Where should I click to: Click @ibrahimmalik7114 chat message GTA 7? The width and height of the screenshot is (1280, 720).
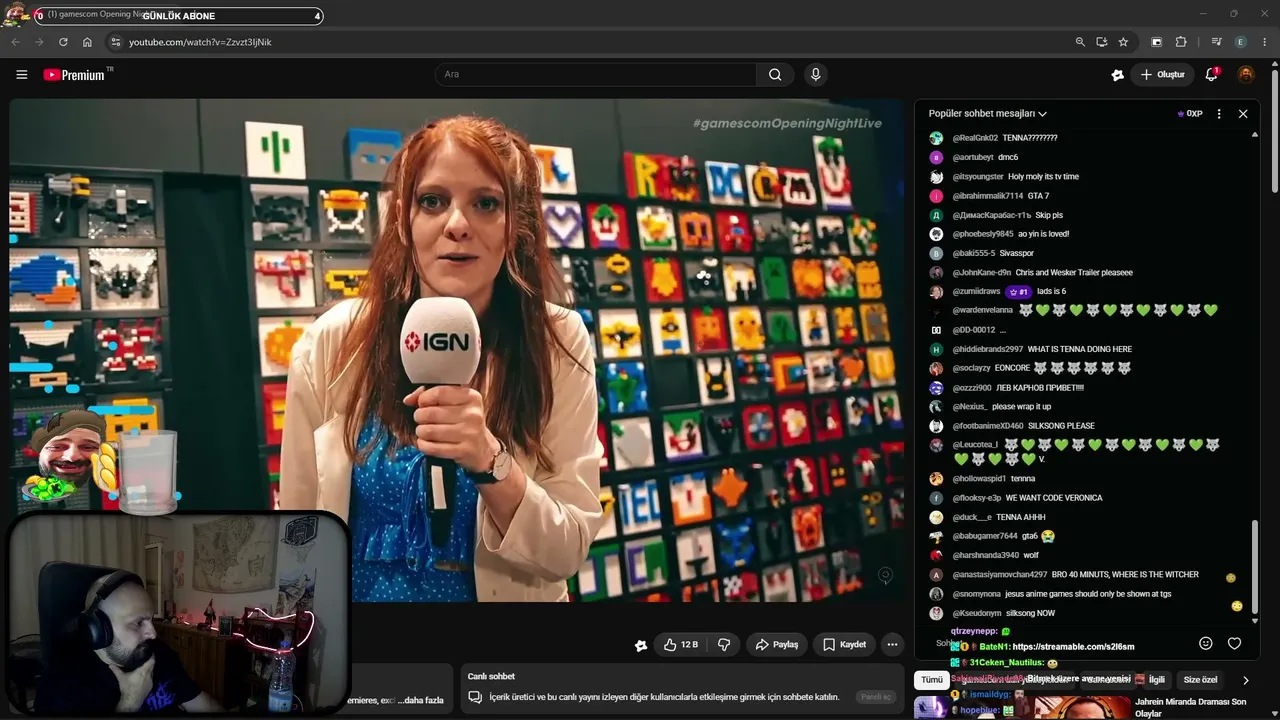(1038, 196)
